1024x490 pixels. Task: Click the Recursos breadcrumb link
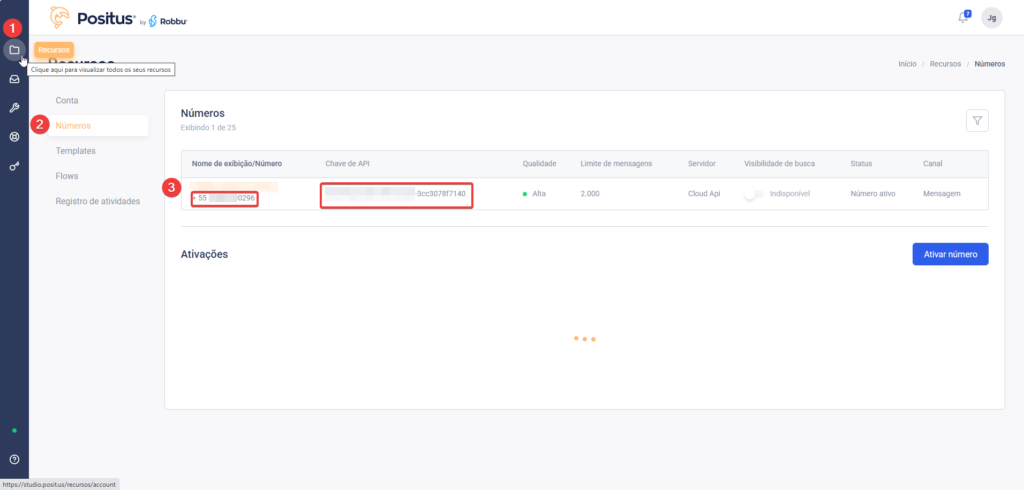(945, 64)
